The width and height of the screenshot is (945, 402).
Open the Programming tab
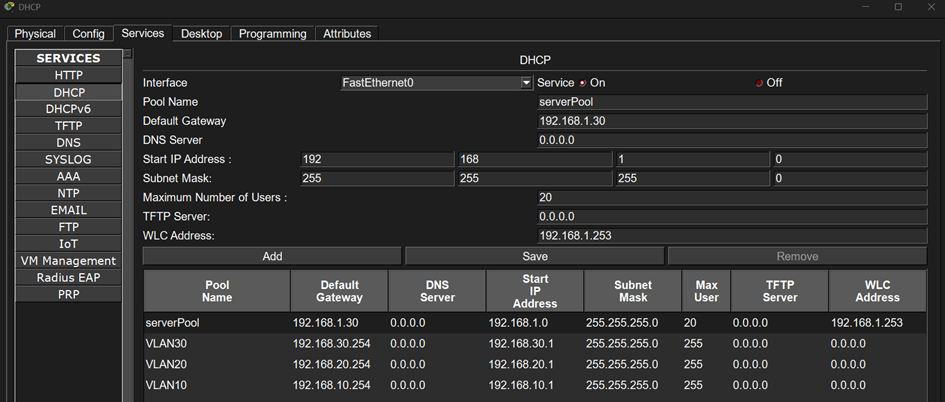[x=272, y=34]
